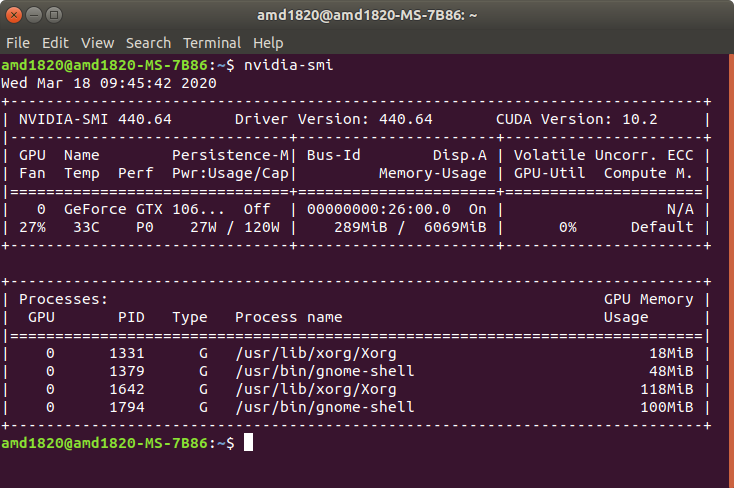Click the timestamp Wed Mar 18 09:45:42 2020
Viewport: 734px width, 488px height.
109,83
